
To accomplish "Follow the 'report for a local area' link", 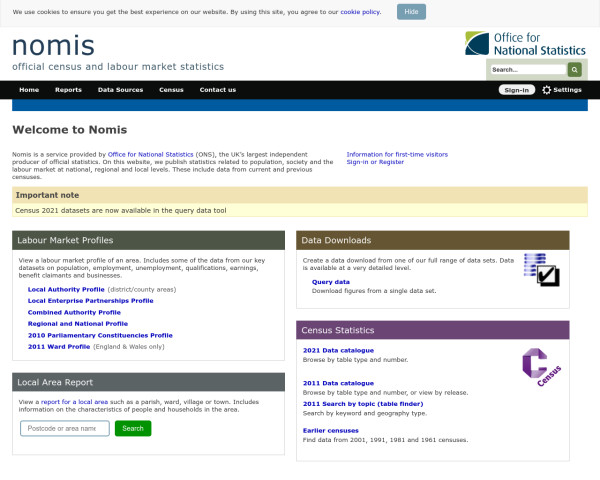I will pyautogui.click(x=74, y=402).
